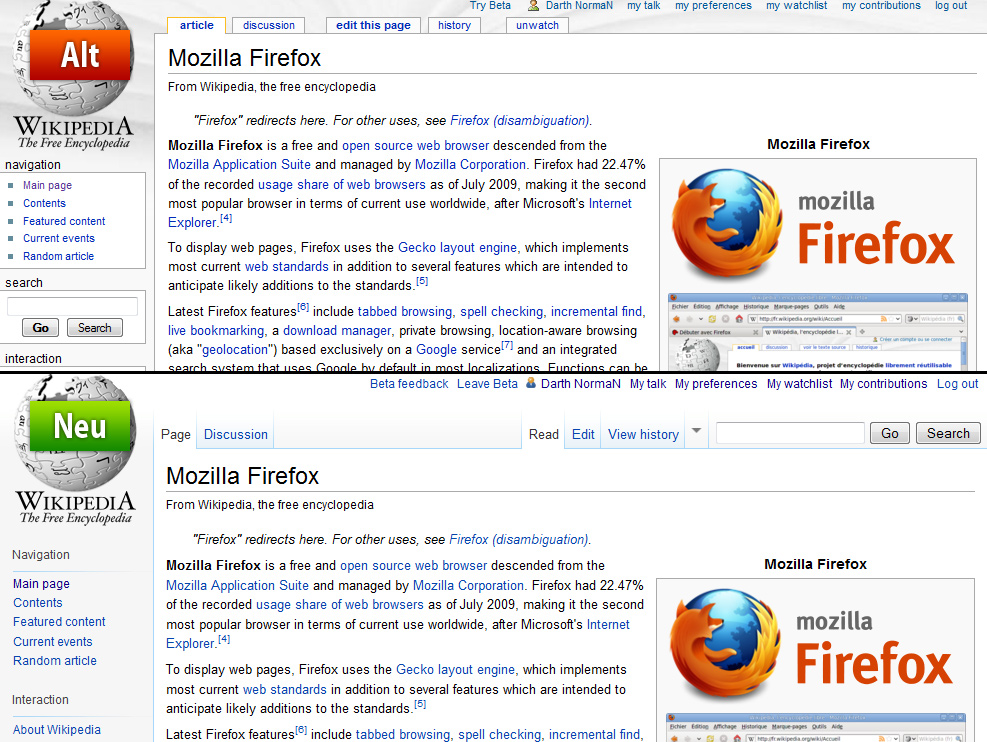Open Contents in new skin navigation
Screen dimensions: 987x742
(38, 602)
